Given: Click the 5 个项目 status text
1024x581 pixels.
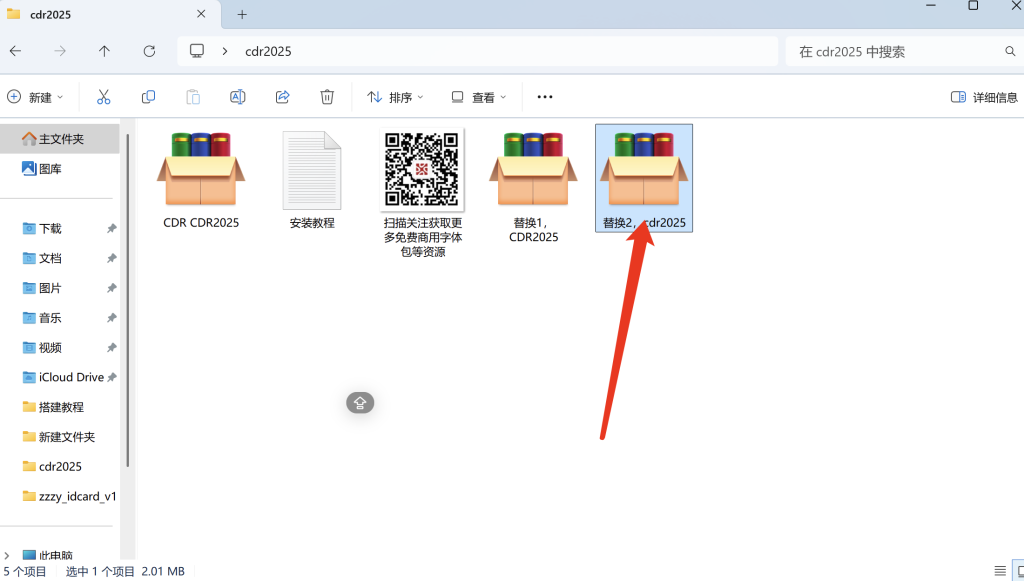Looking at the screenshot, I should [x=25, y=572].
